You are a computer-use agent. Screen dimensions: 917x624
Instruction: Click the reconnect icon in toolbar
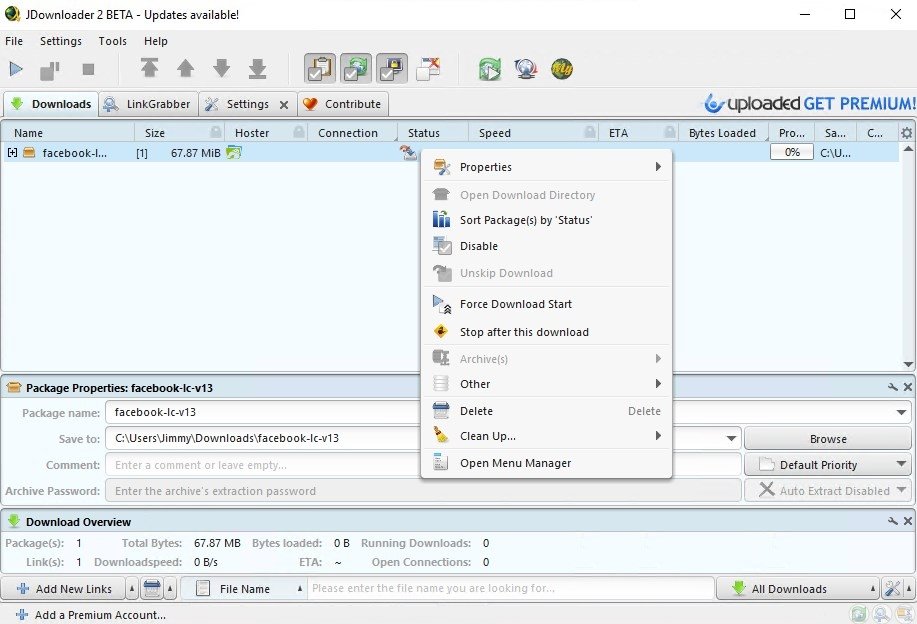click(x=490, y=69)
